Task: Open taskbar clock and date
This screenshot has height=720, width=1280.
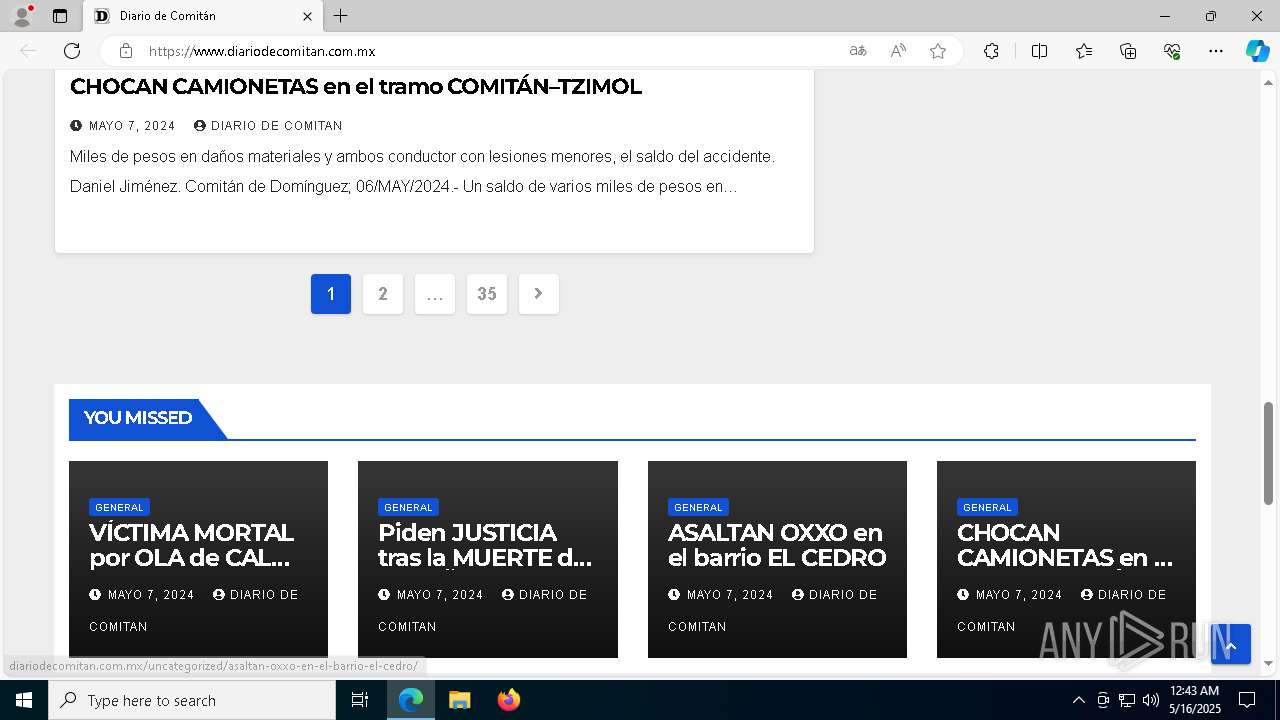Action: (x=1194, y=700)
